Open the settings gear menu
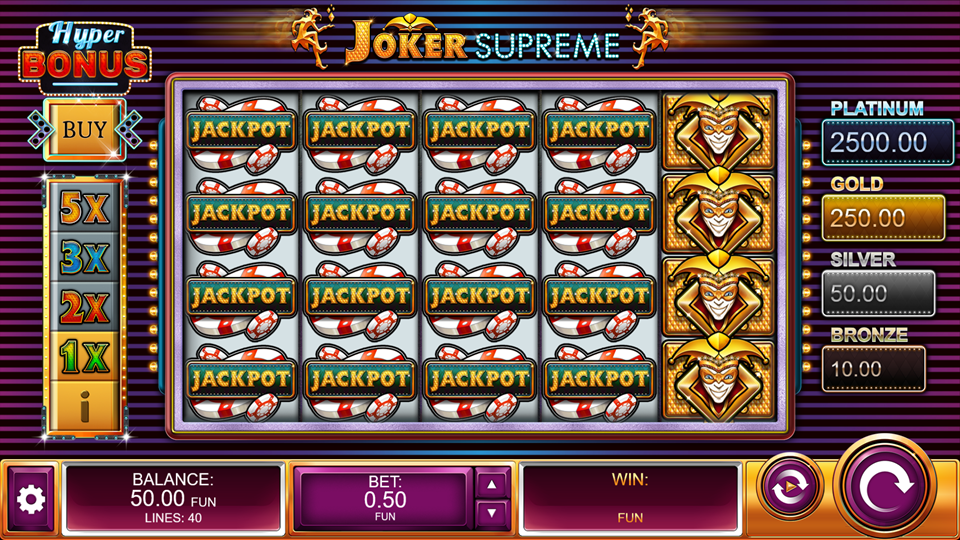 (x=31, y=500)
